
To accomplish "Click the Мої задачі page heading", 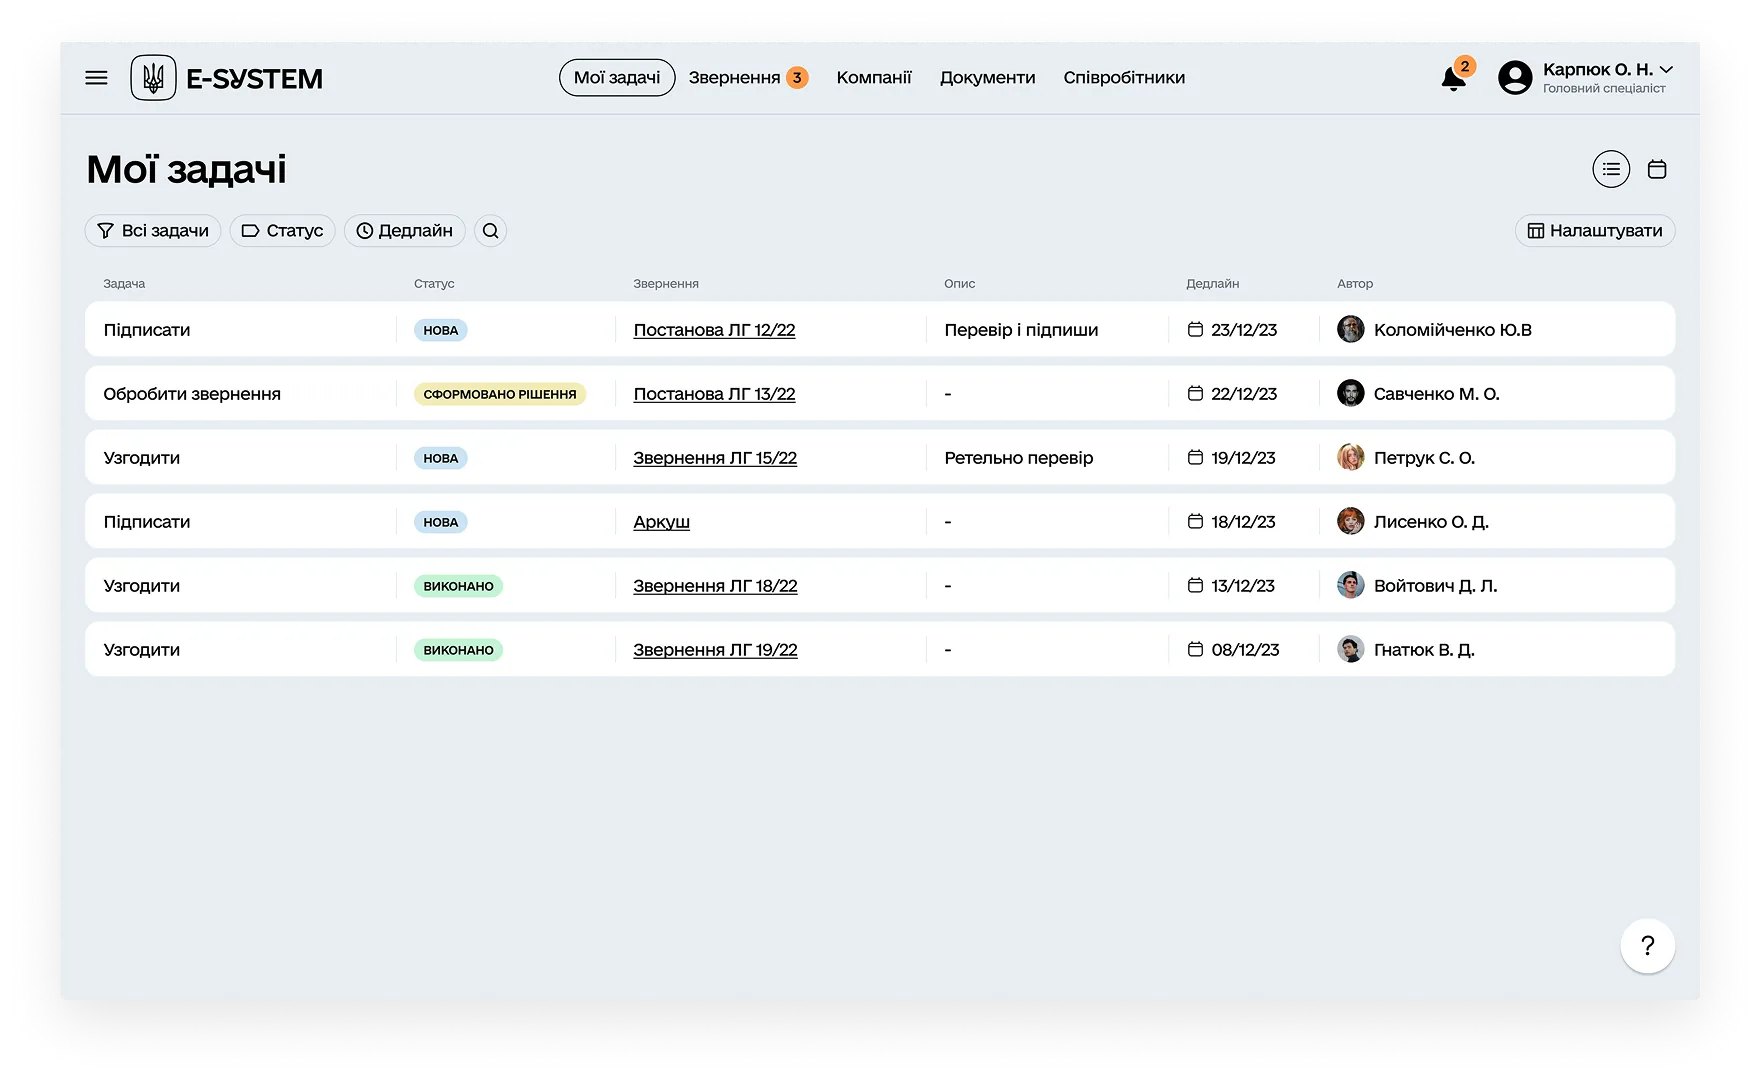I will (186, 170).
